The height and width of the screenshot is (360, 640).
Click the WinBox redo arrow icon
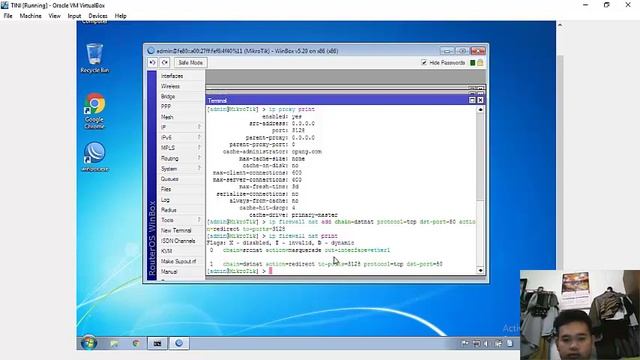pos(165,62)
